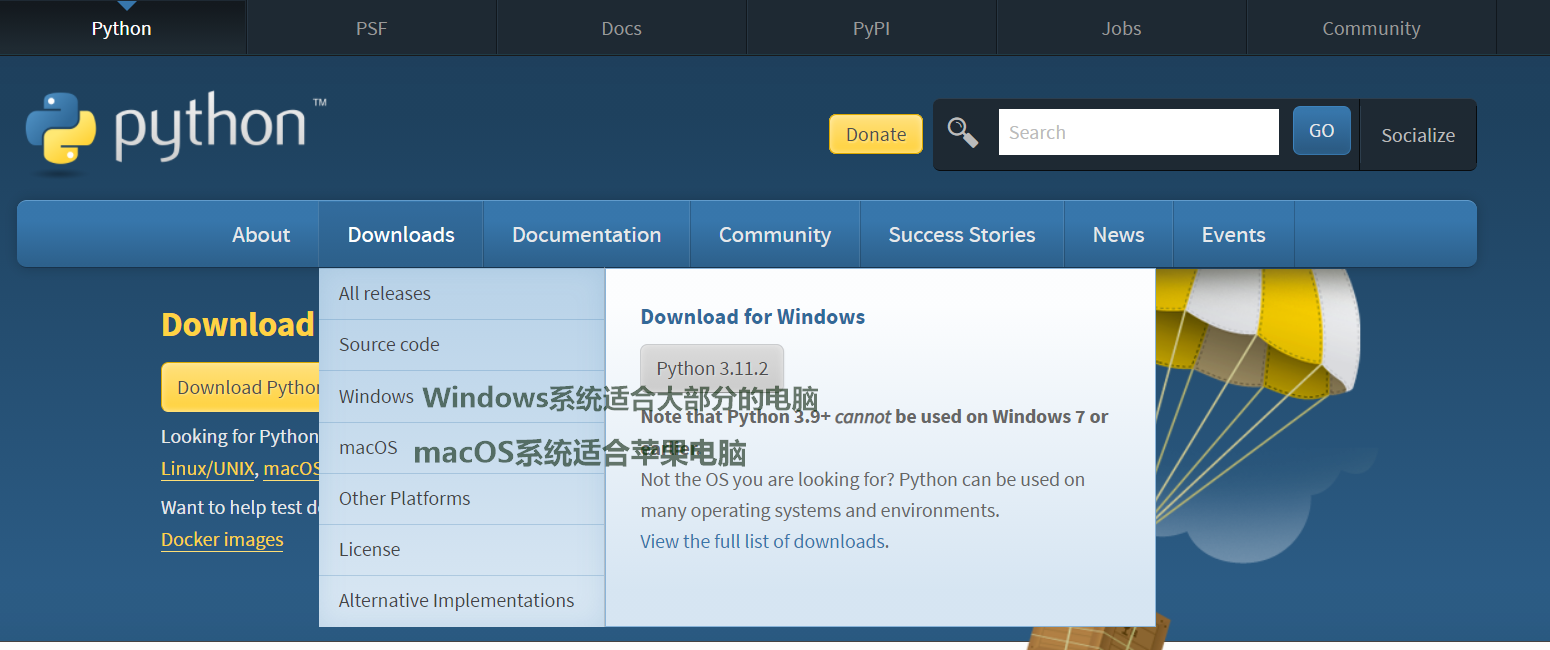Image resolution: width=1550 pixels, height=650 pixels.
Task: Choose Other Platforms in Downloads menu
Action: click(462, 498)
